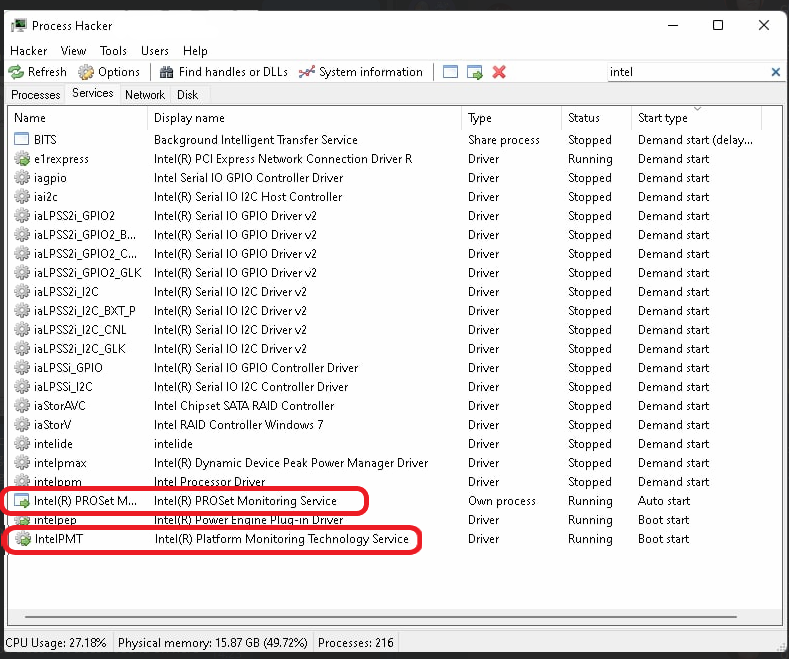The width and height of the screenshot is (789, 659).
Task: Sort by the Status column header
Action: coord(584,118)
